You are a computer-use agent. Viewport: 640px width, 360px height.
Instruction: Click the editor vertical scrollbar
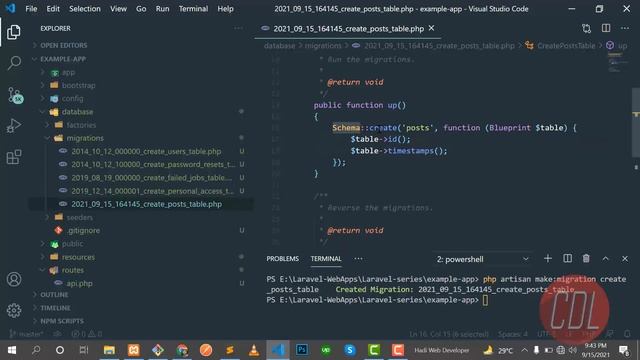[x=636, y=122]
